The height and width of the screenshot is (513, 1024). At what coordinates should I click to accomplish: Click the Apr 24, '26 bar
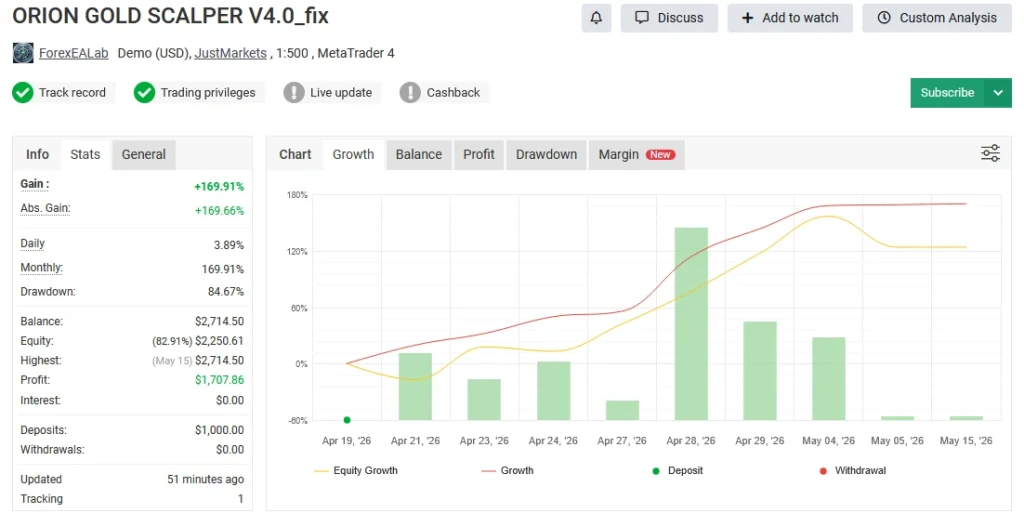pos(554,390)
